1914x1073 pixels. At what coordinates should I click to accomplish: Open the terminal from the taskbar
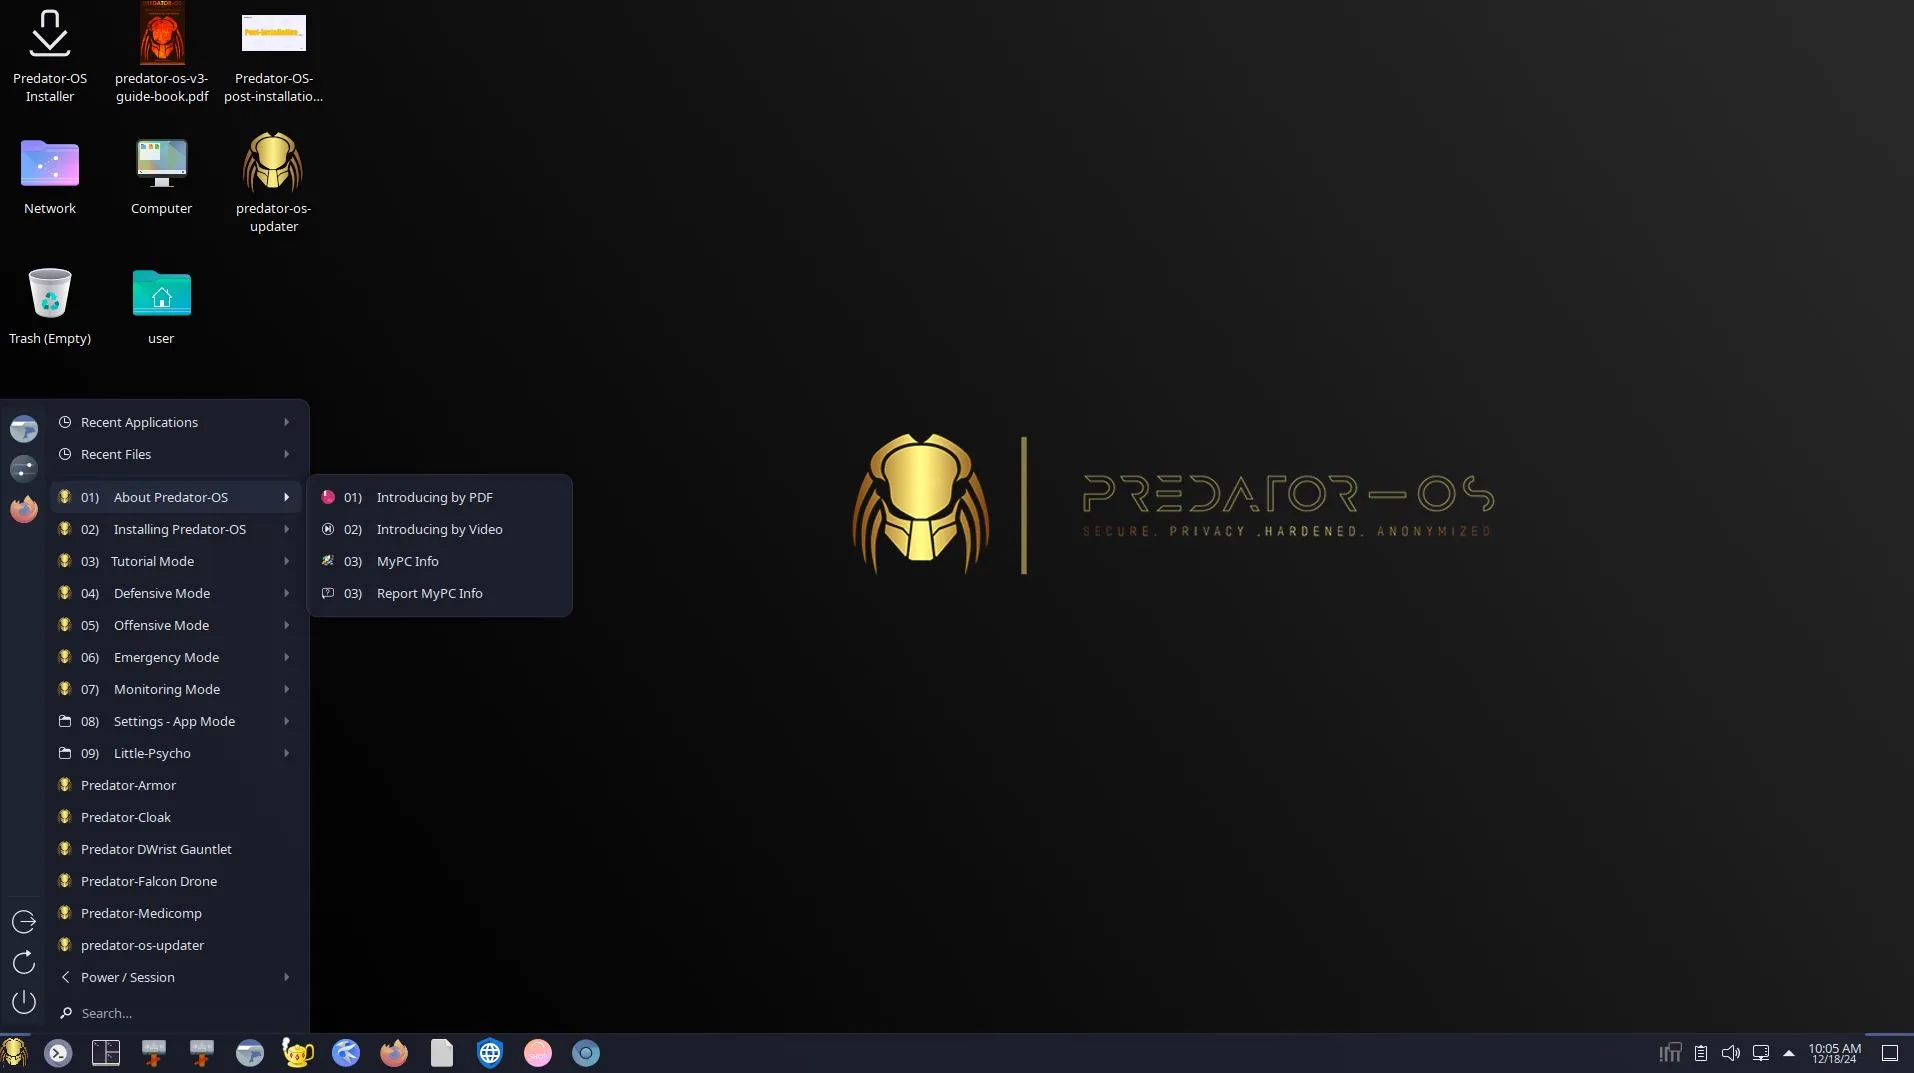58,1052
